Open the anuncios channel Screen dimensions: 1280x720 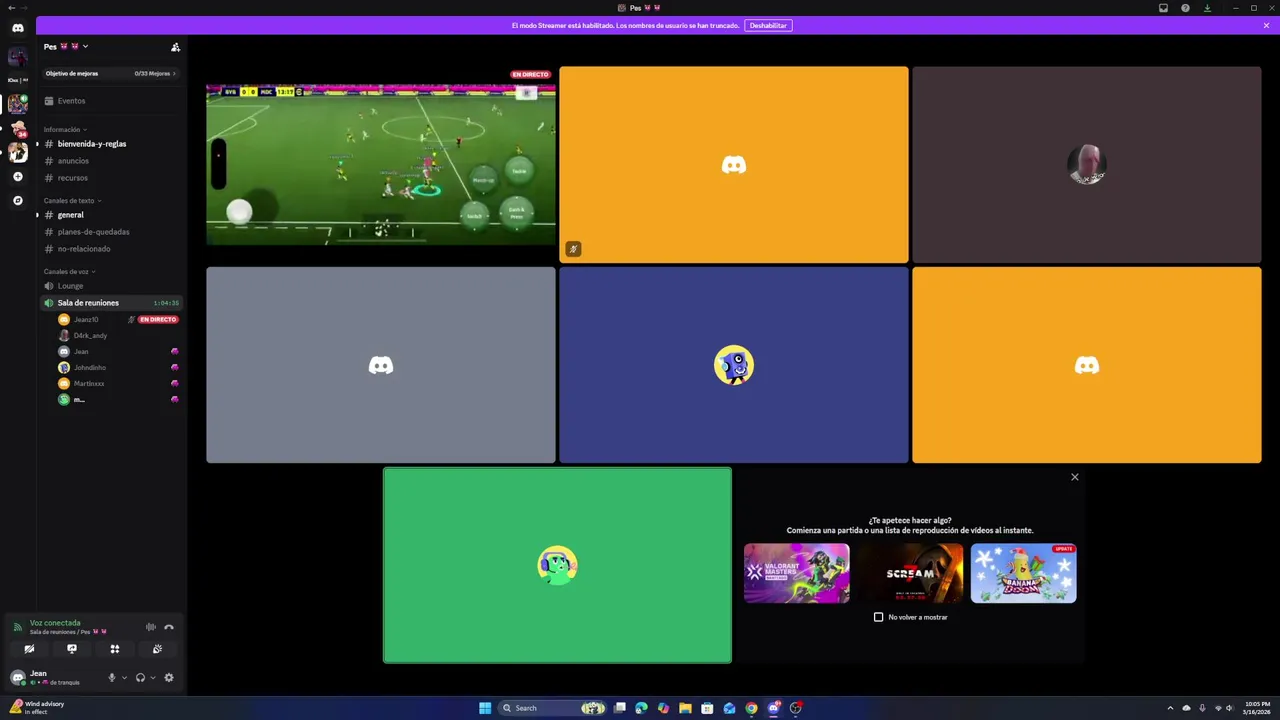tap(111, 161)
